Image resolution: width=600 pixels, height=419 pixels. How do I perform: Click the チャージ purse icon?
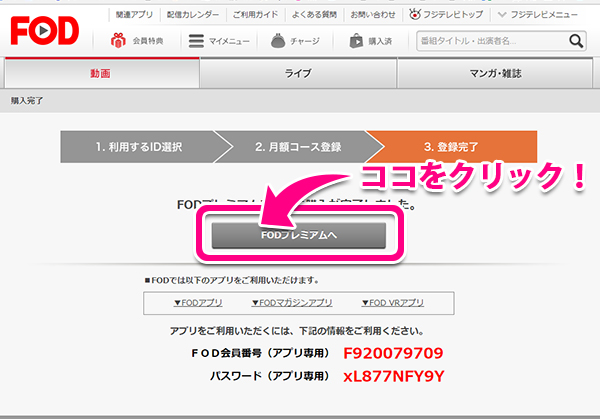point(278,41)
